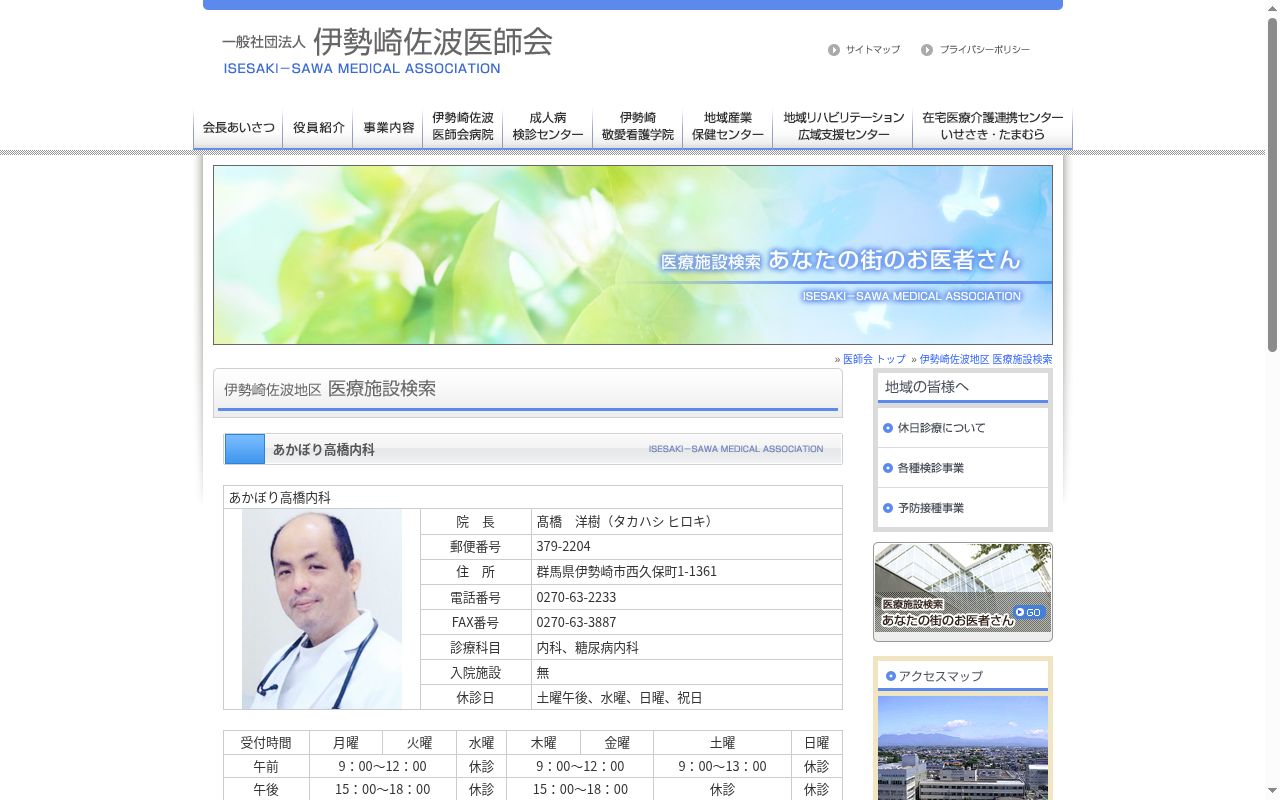Visit the 伊勢崎敬愛看護学院 navigation item

[x=638, y=127]
